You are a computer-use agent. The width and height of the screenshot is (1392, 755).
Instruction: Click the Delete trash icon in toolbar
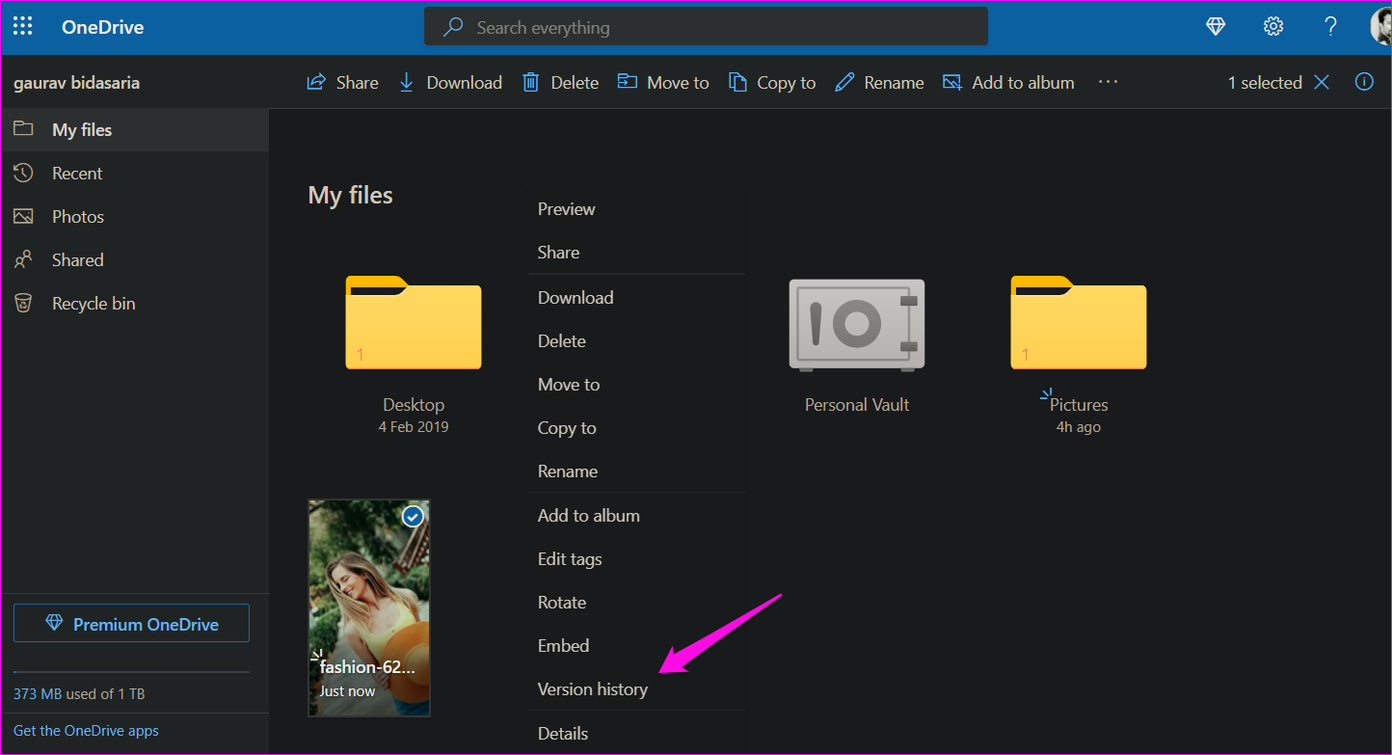(x=531, y=82)
